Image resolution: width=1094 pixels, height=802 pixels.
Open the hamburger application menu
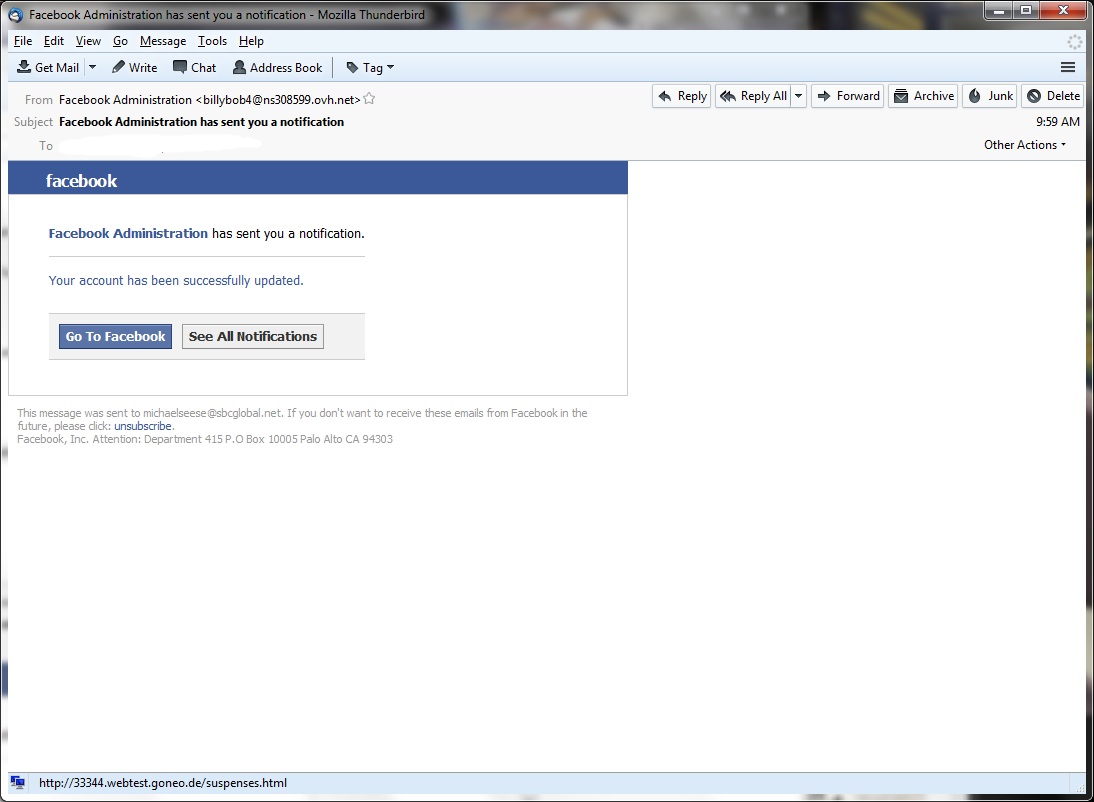pyautogui.click(x=1067, y=68)
